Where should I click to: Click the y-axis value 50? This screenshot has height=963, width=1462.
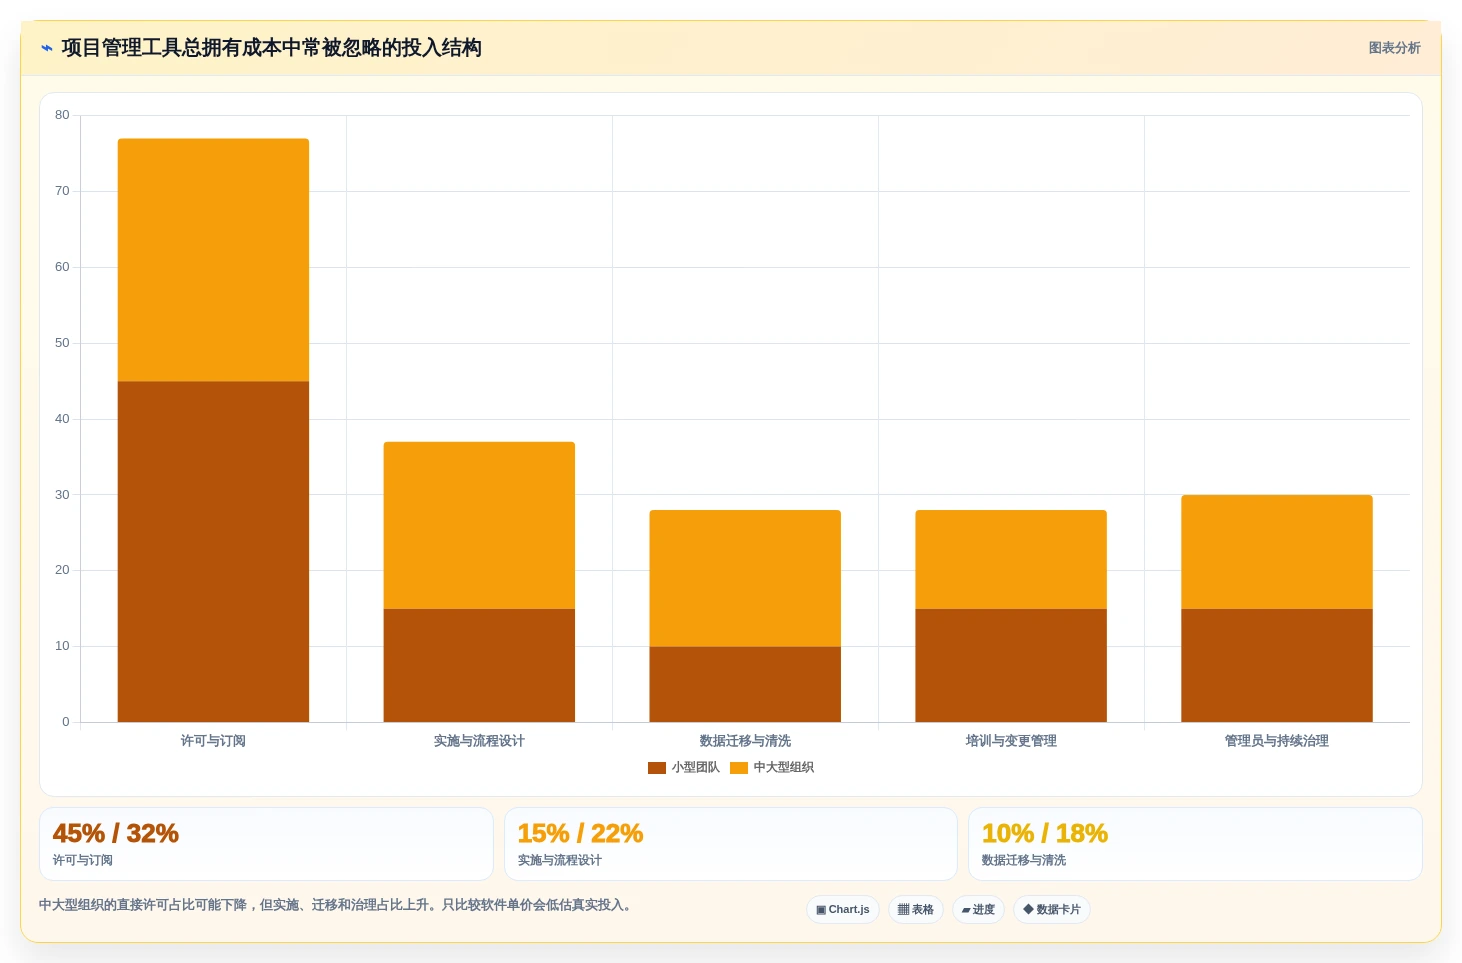(x=62, y=343)
